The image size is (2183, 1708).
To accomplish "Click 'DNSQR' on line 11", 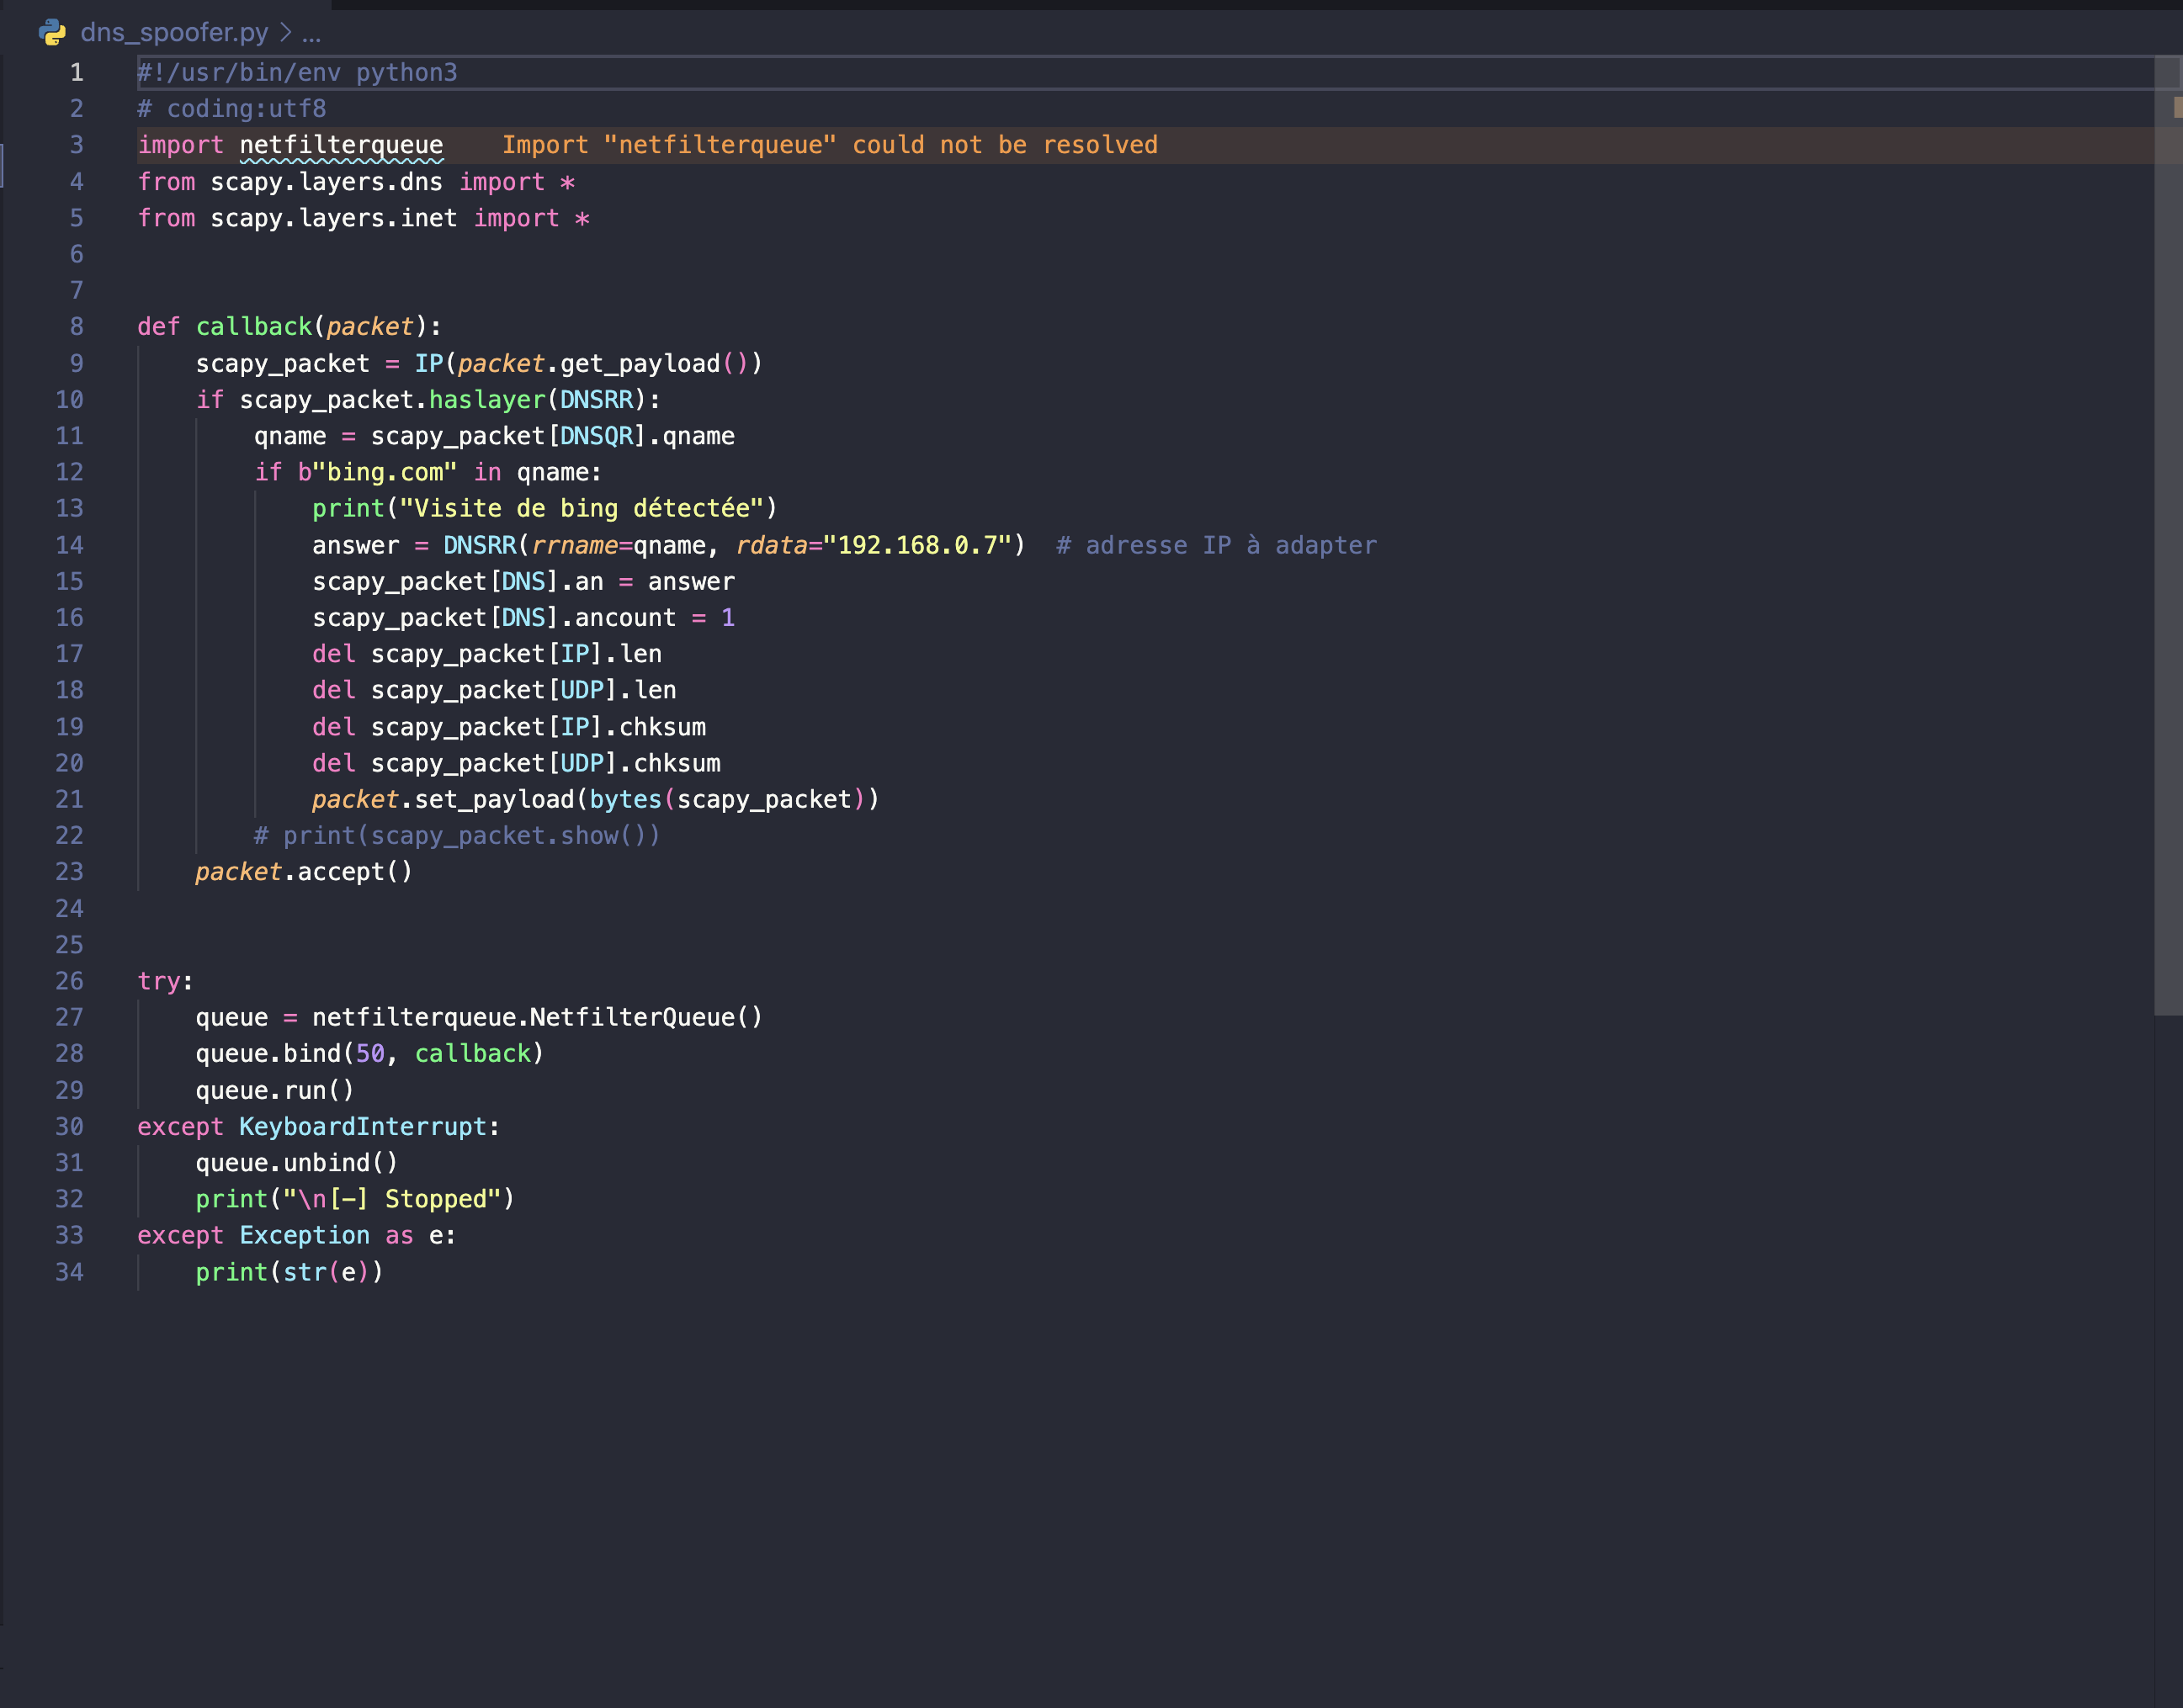I will pyautogui.click(x=596, y=436).
